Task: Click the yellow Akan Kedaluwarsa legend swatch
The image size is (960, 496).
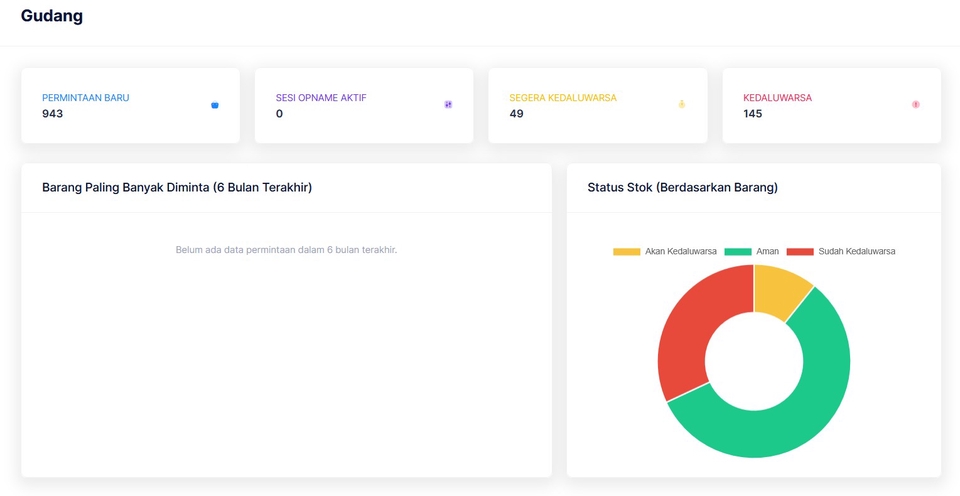Action: [x=626, y=251]
